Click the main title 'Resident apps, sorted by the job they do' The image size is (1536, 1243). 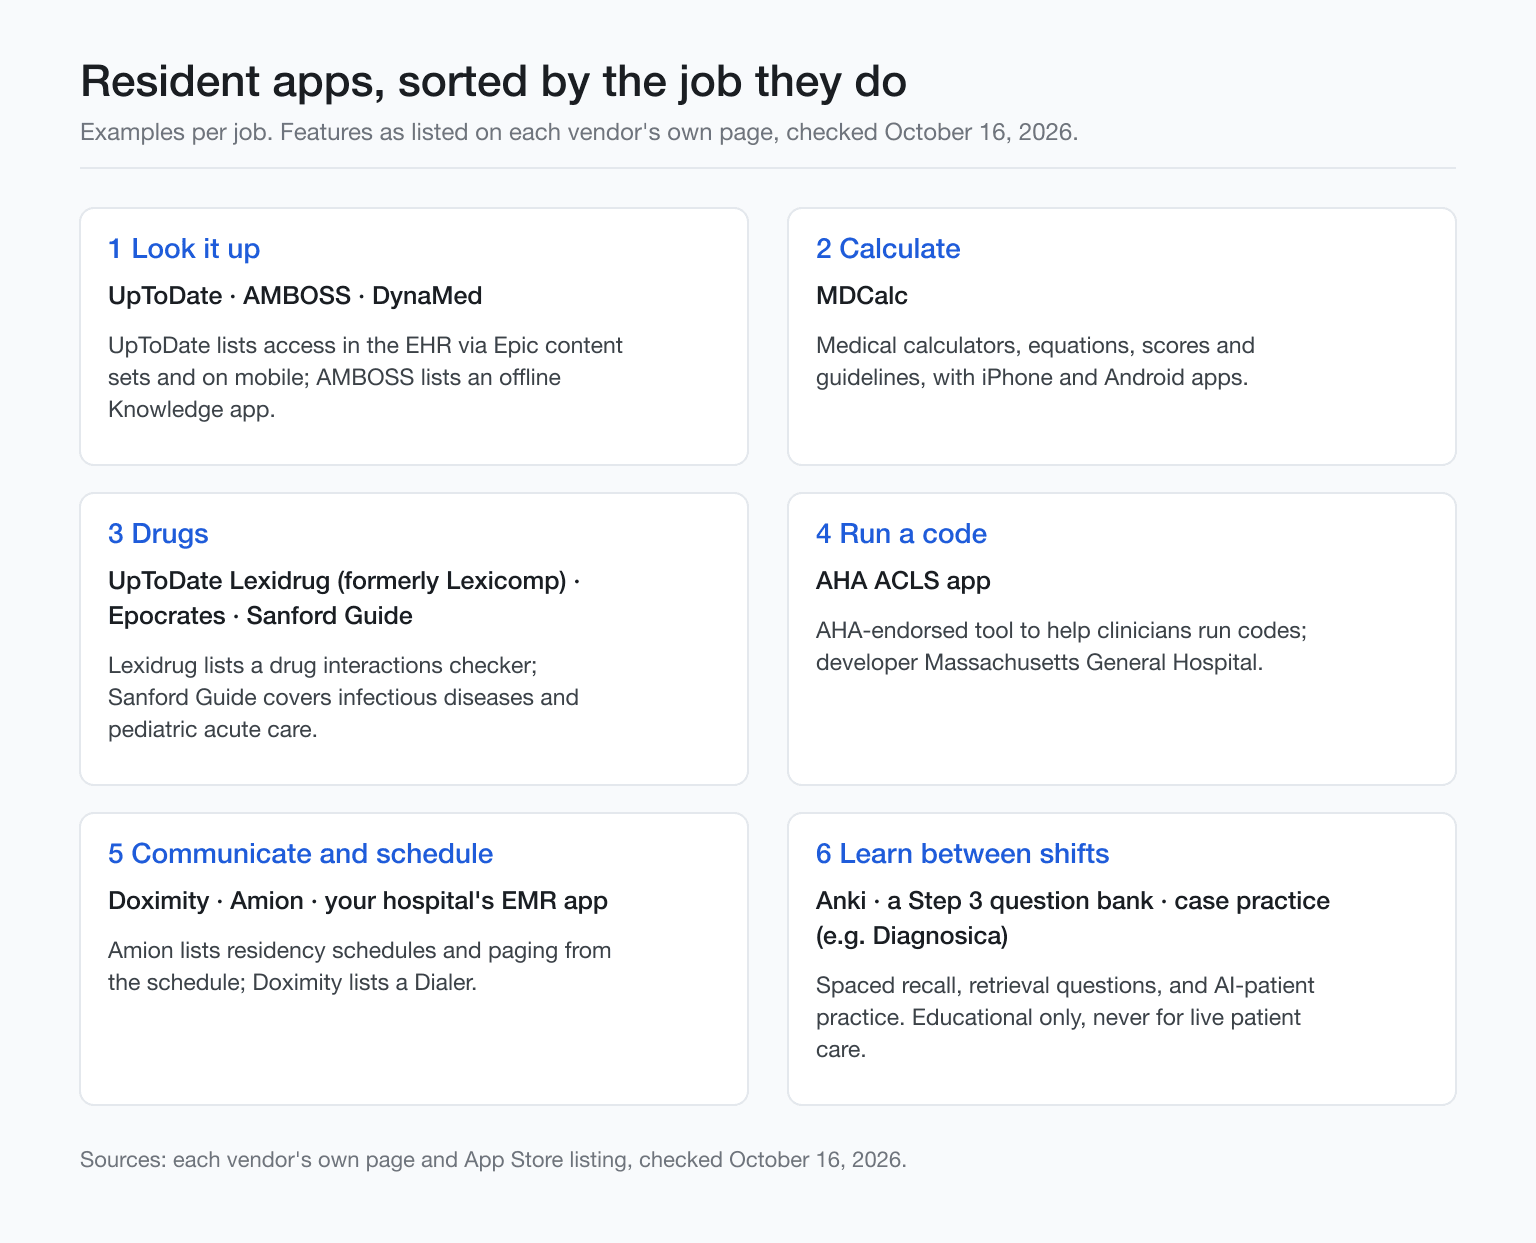coord(493,81)
